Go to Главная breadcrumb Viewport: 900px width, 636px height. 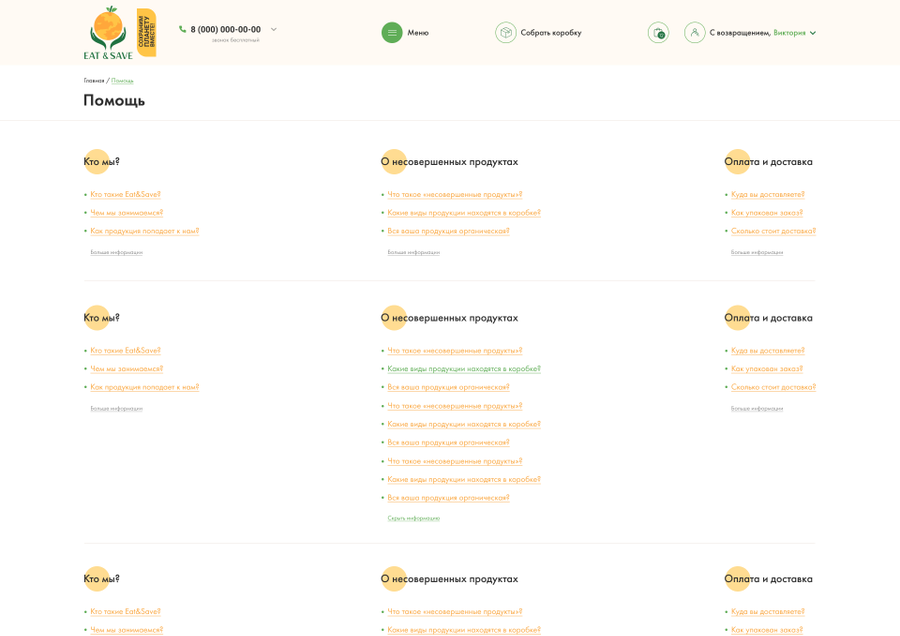pos(94,81)
